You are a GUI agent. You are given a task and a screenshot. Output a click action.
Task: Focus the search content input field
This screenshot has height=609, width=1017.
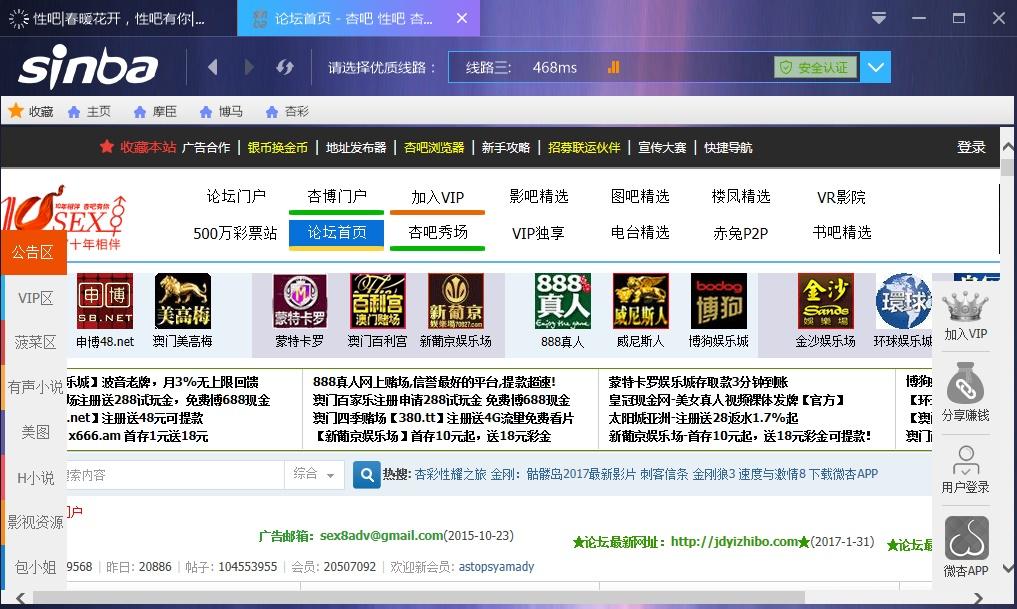point(175,475)
